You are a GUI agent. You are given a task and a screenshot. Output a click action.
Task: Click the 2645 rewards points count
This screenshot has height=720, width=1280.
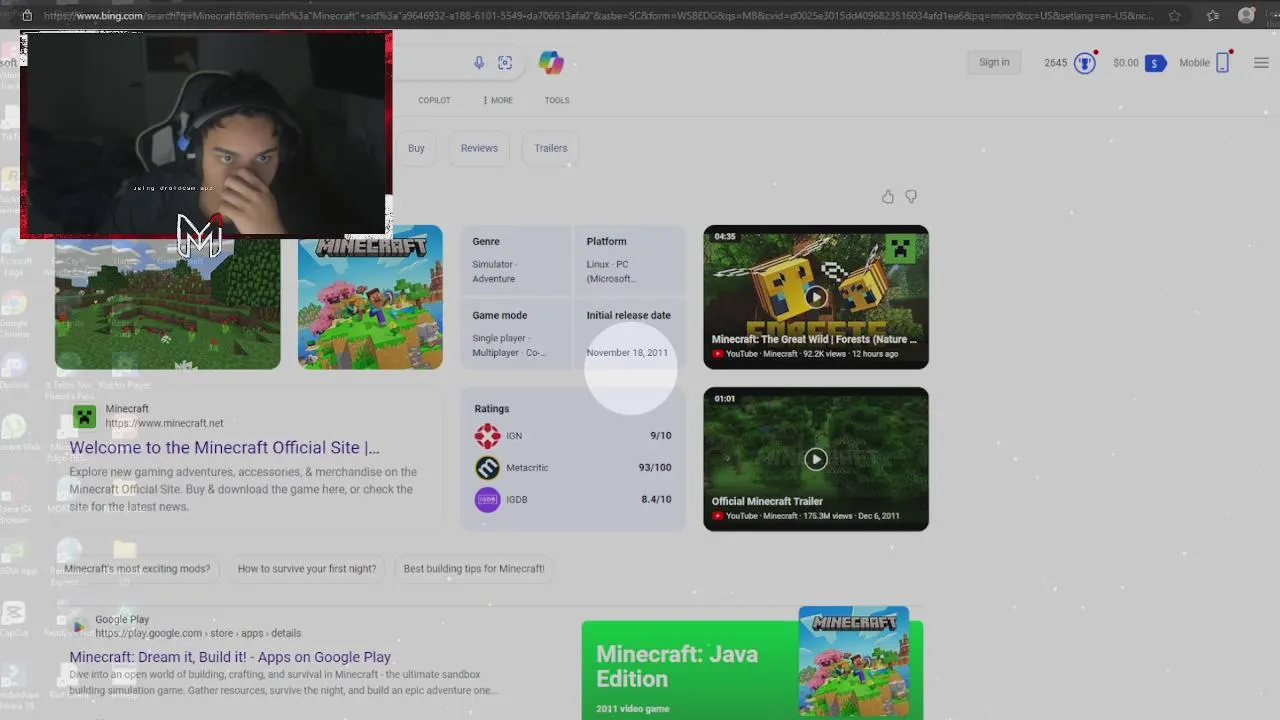1056,63
